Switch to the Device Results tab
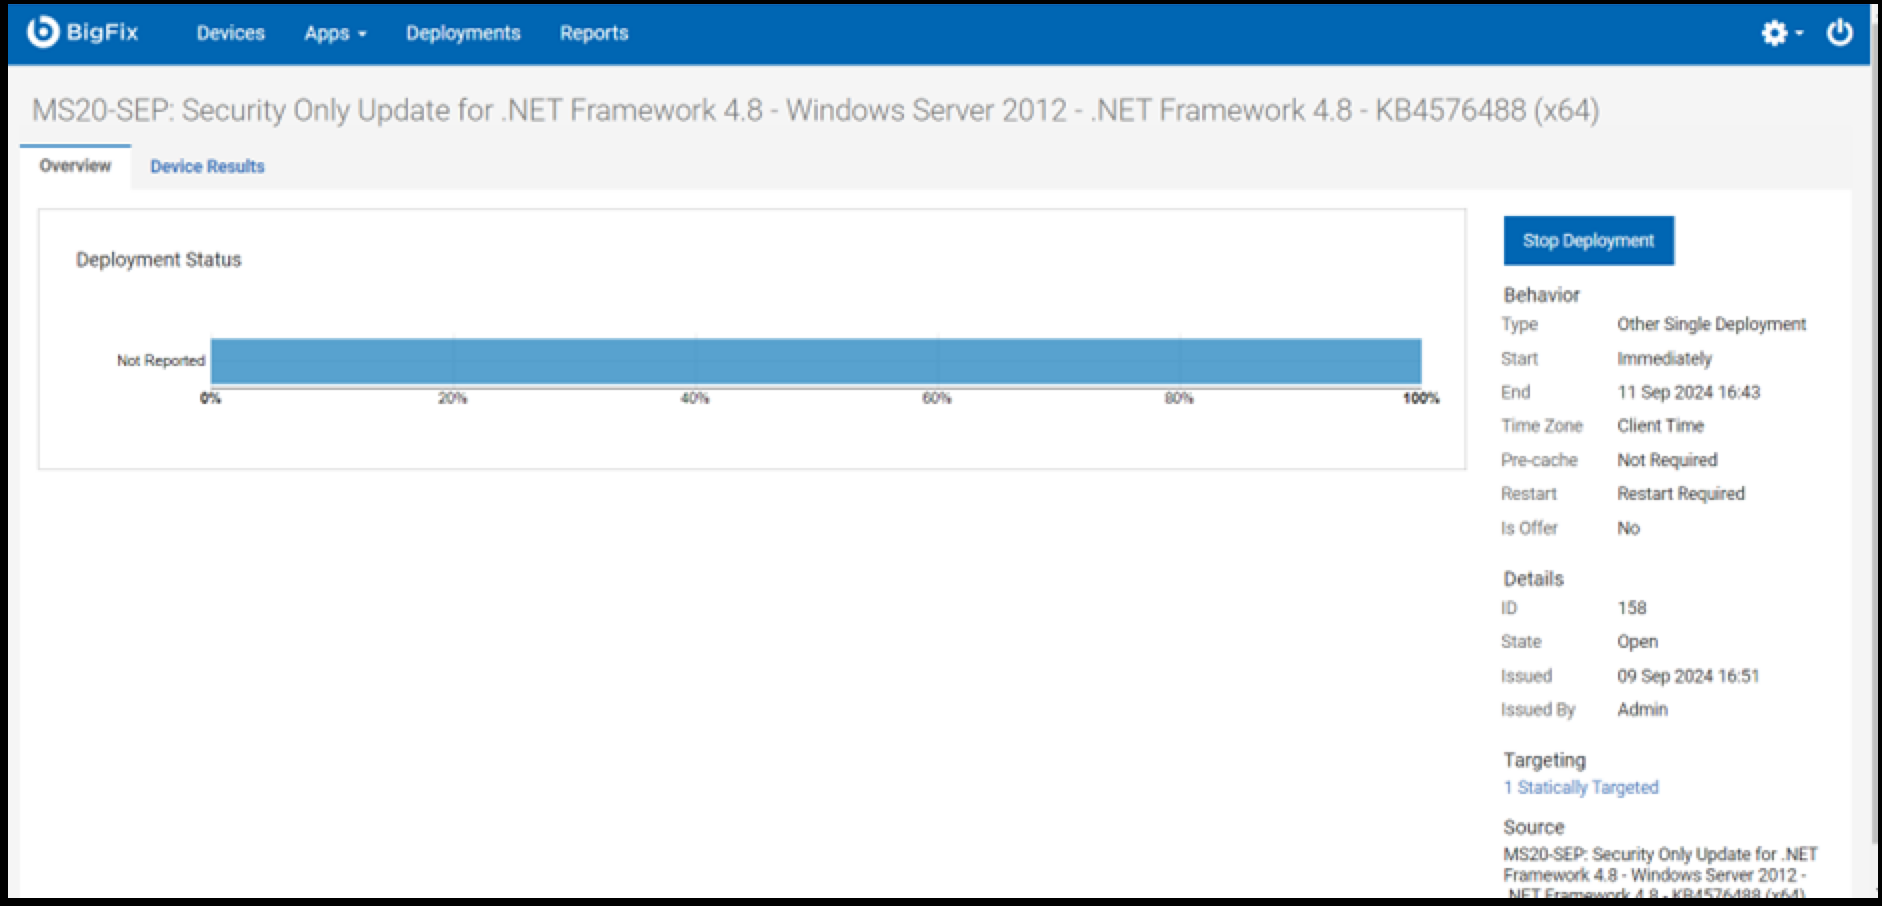Image resolution: width=1882 pixels, height=906 pixels. pos(207,167)
